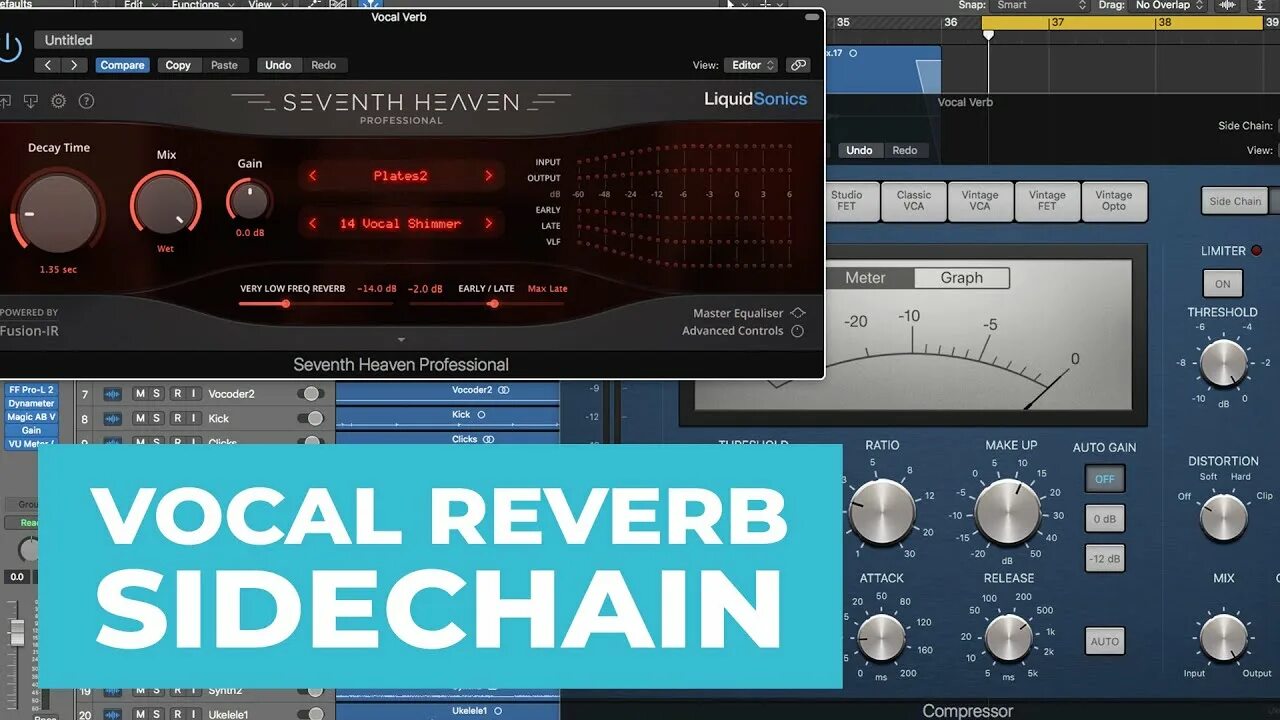
Task: Click the Ukelele1 track waveform icon
Action: point(112,714)
